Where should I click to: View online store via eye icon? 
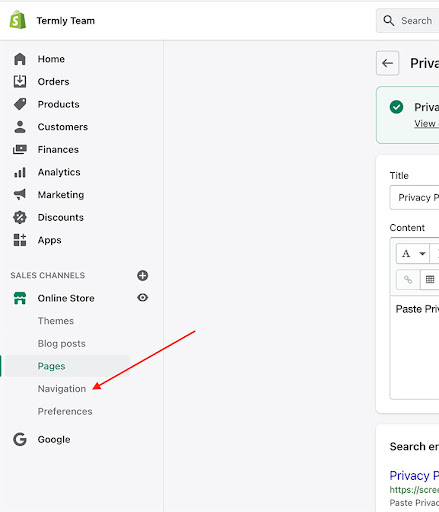[x=143, y=297]
